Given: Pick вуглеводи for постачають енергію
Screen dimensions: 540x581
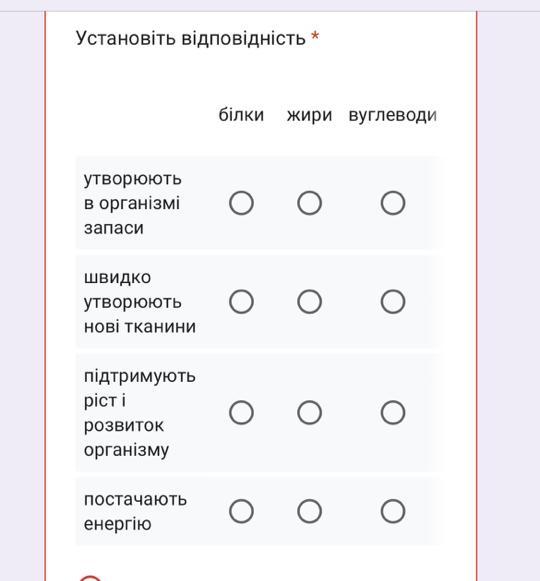Looking at the screenshot, I should click(393, 511).
